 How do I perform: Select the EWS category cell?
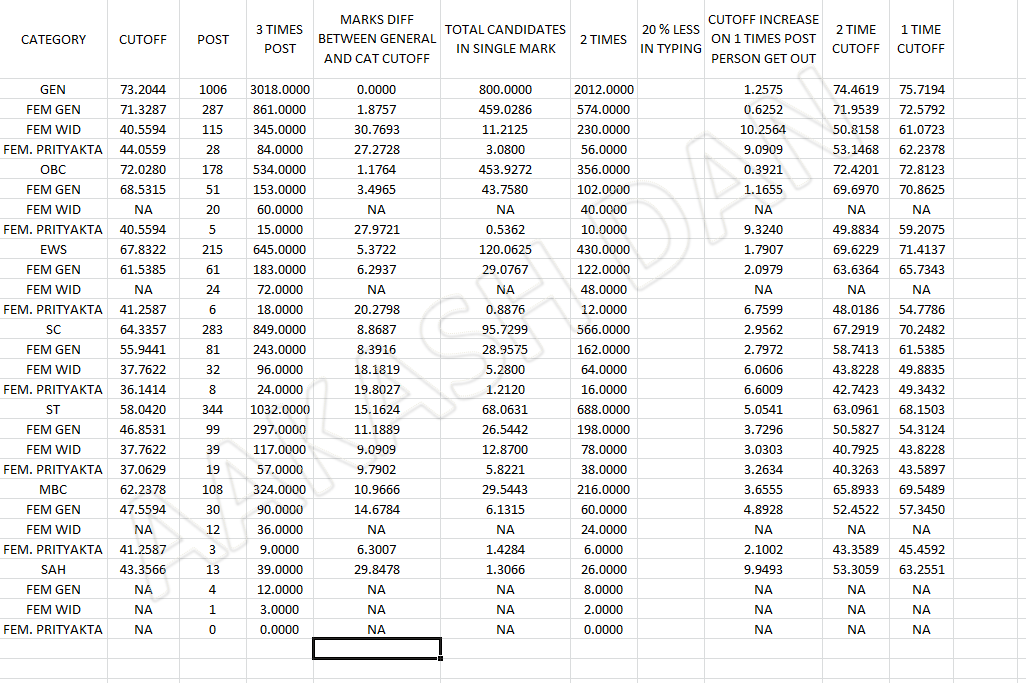coord(53,249)
